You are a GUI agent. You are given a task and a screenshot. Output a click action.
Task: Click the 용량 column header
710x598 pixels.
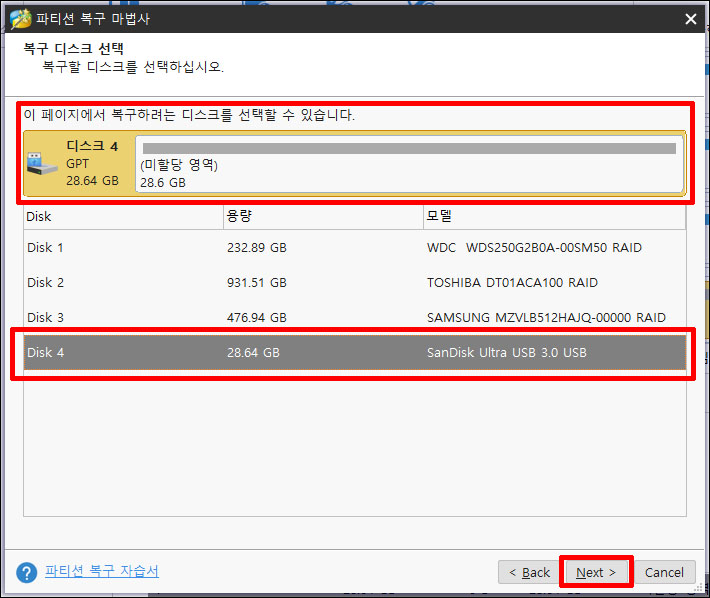(x=323, y=217)
